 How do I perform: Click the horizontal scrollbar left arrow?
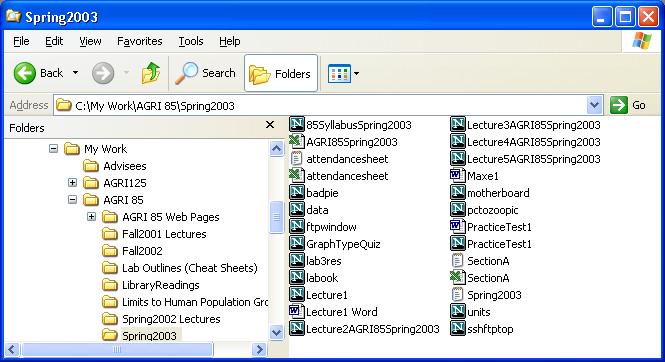point(11,349)
